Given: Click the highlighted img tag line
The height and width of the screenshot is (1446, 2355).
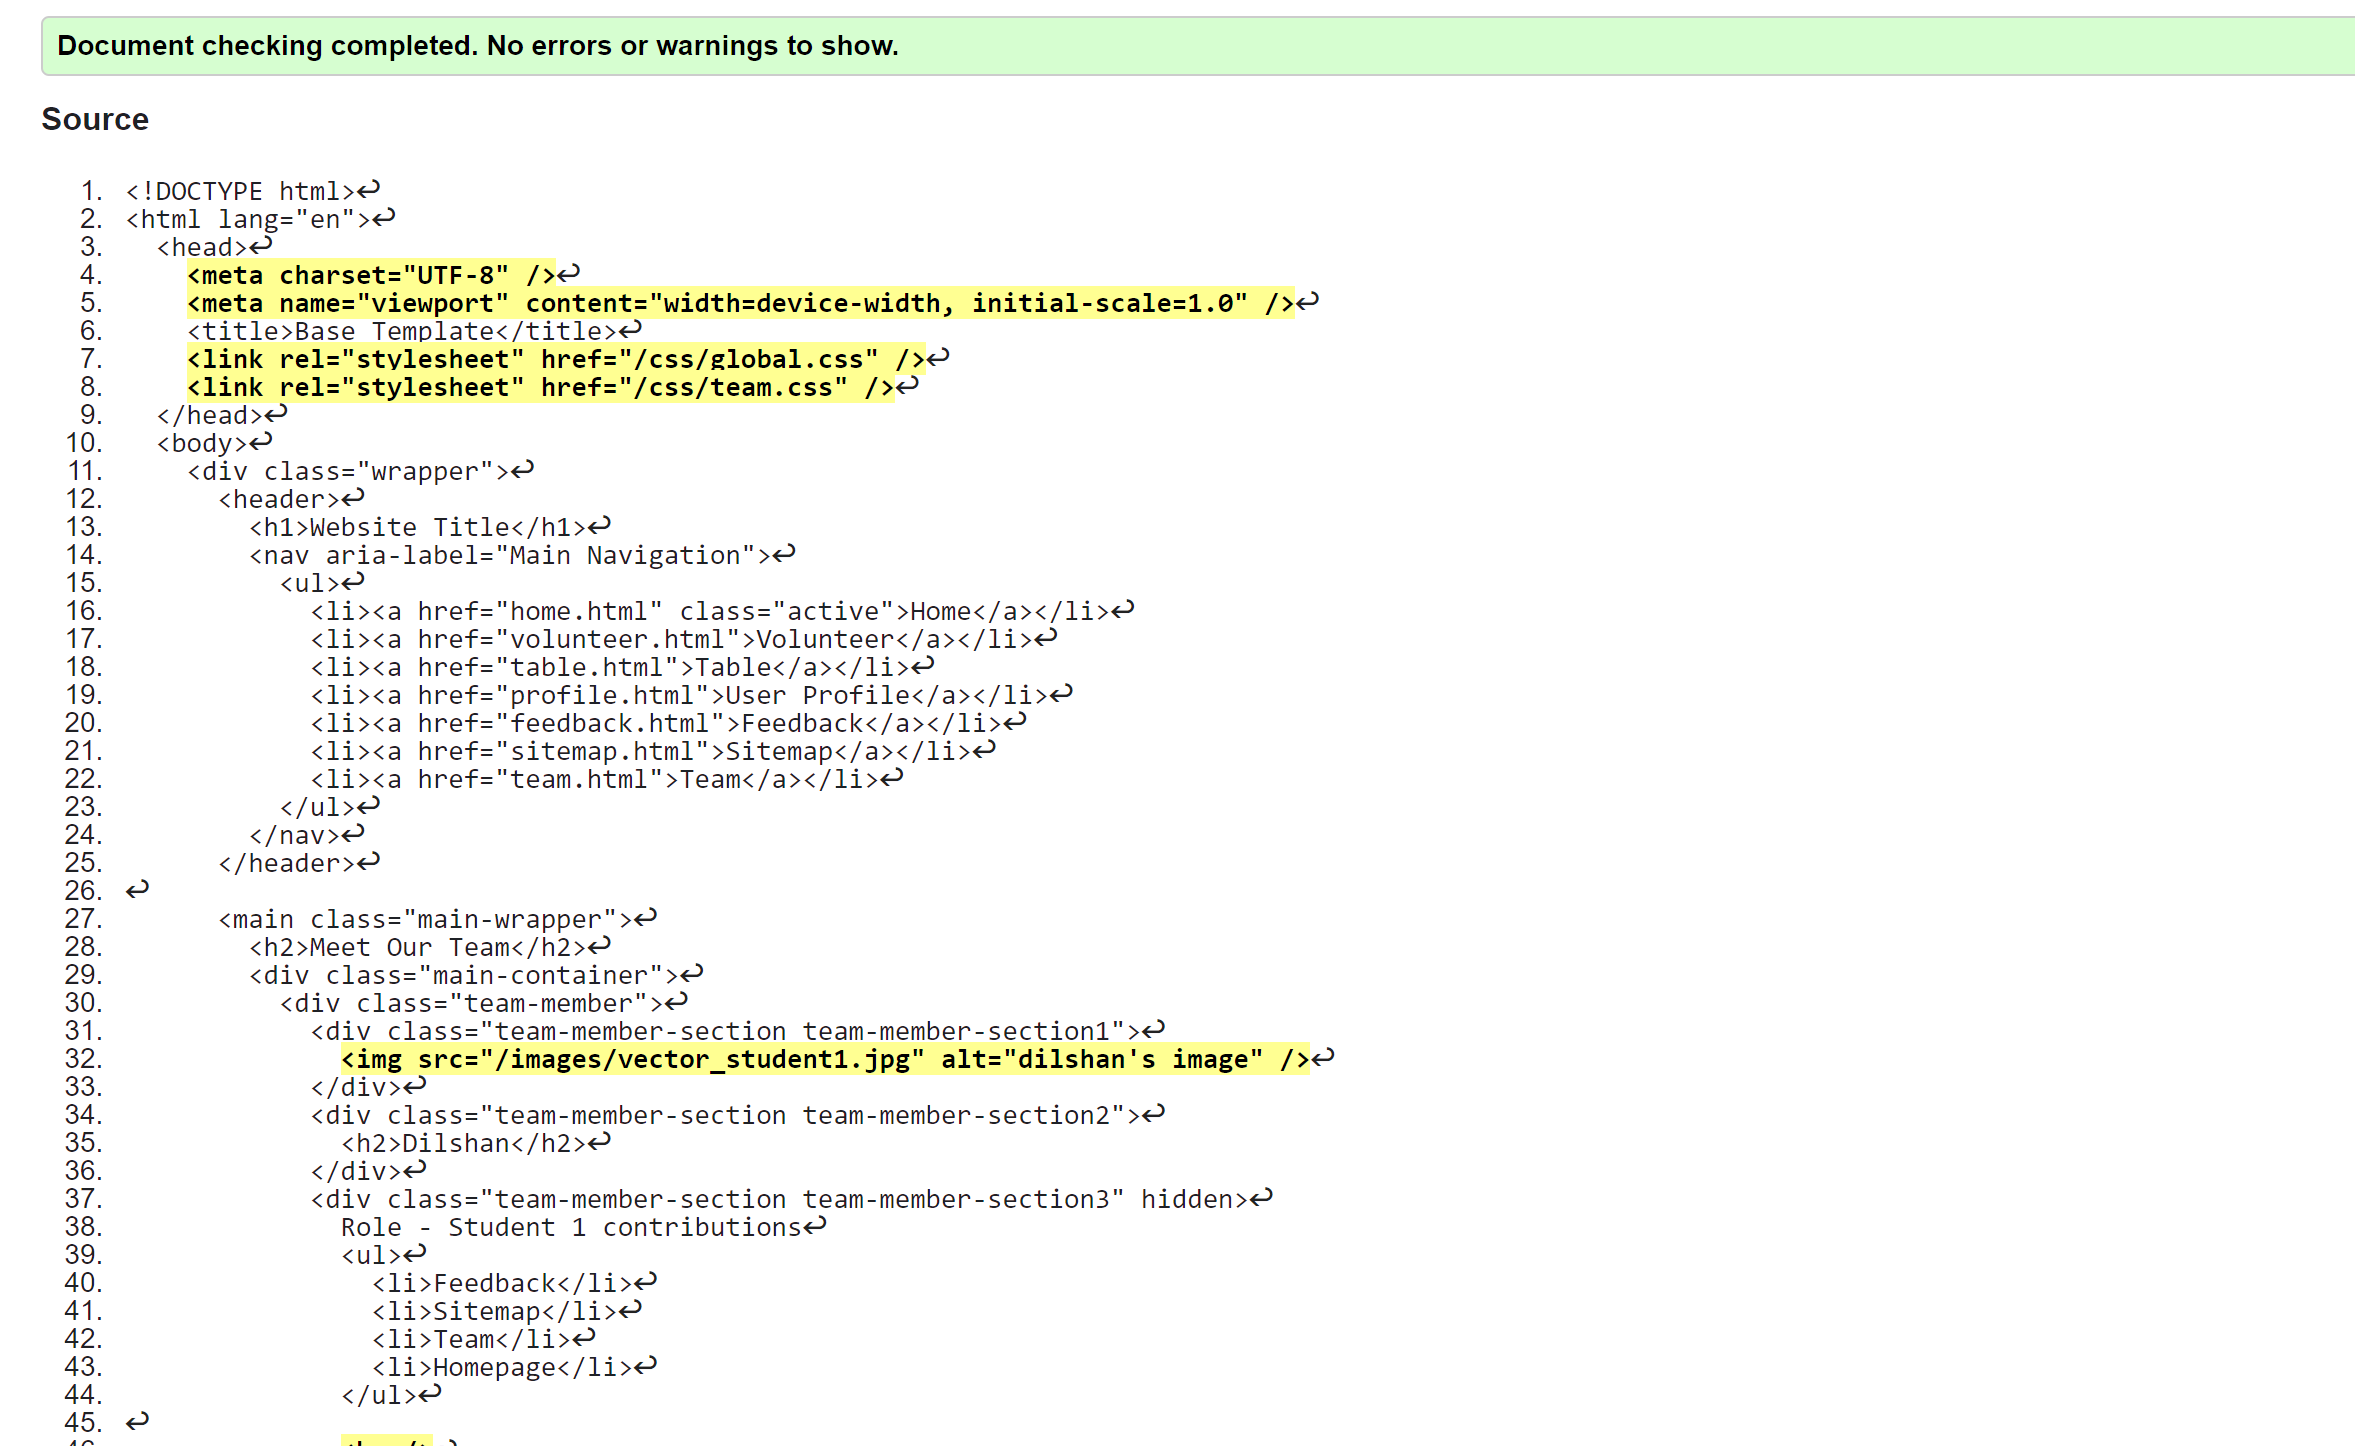Looking at the screenshot, I should [824, 1059].
